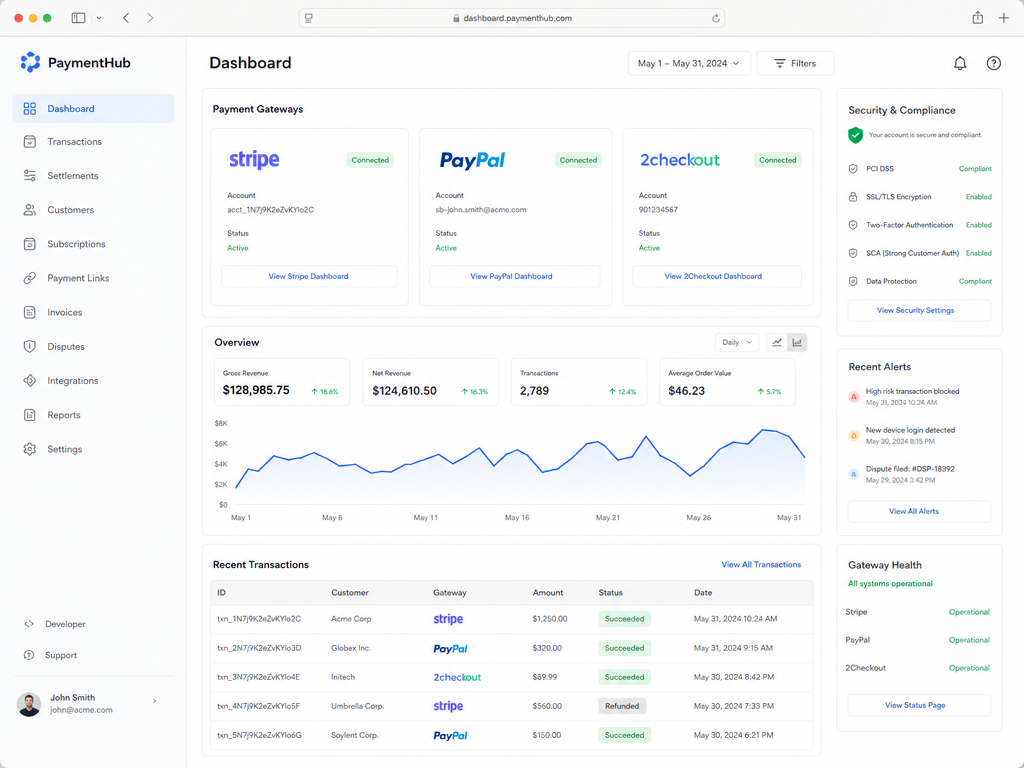The height and width of the screenshot is (768, 1024).
Task: Click the Gross Revenue $128,985.75 card
Action: pos(282,382)
